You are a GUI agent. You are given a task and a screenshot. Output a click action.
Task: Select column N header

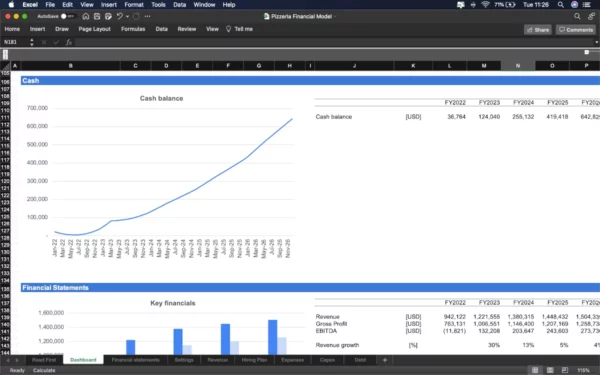518,66
